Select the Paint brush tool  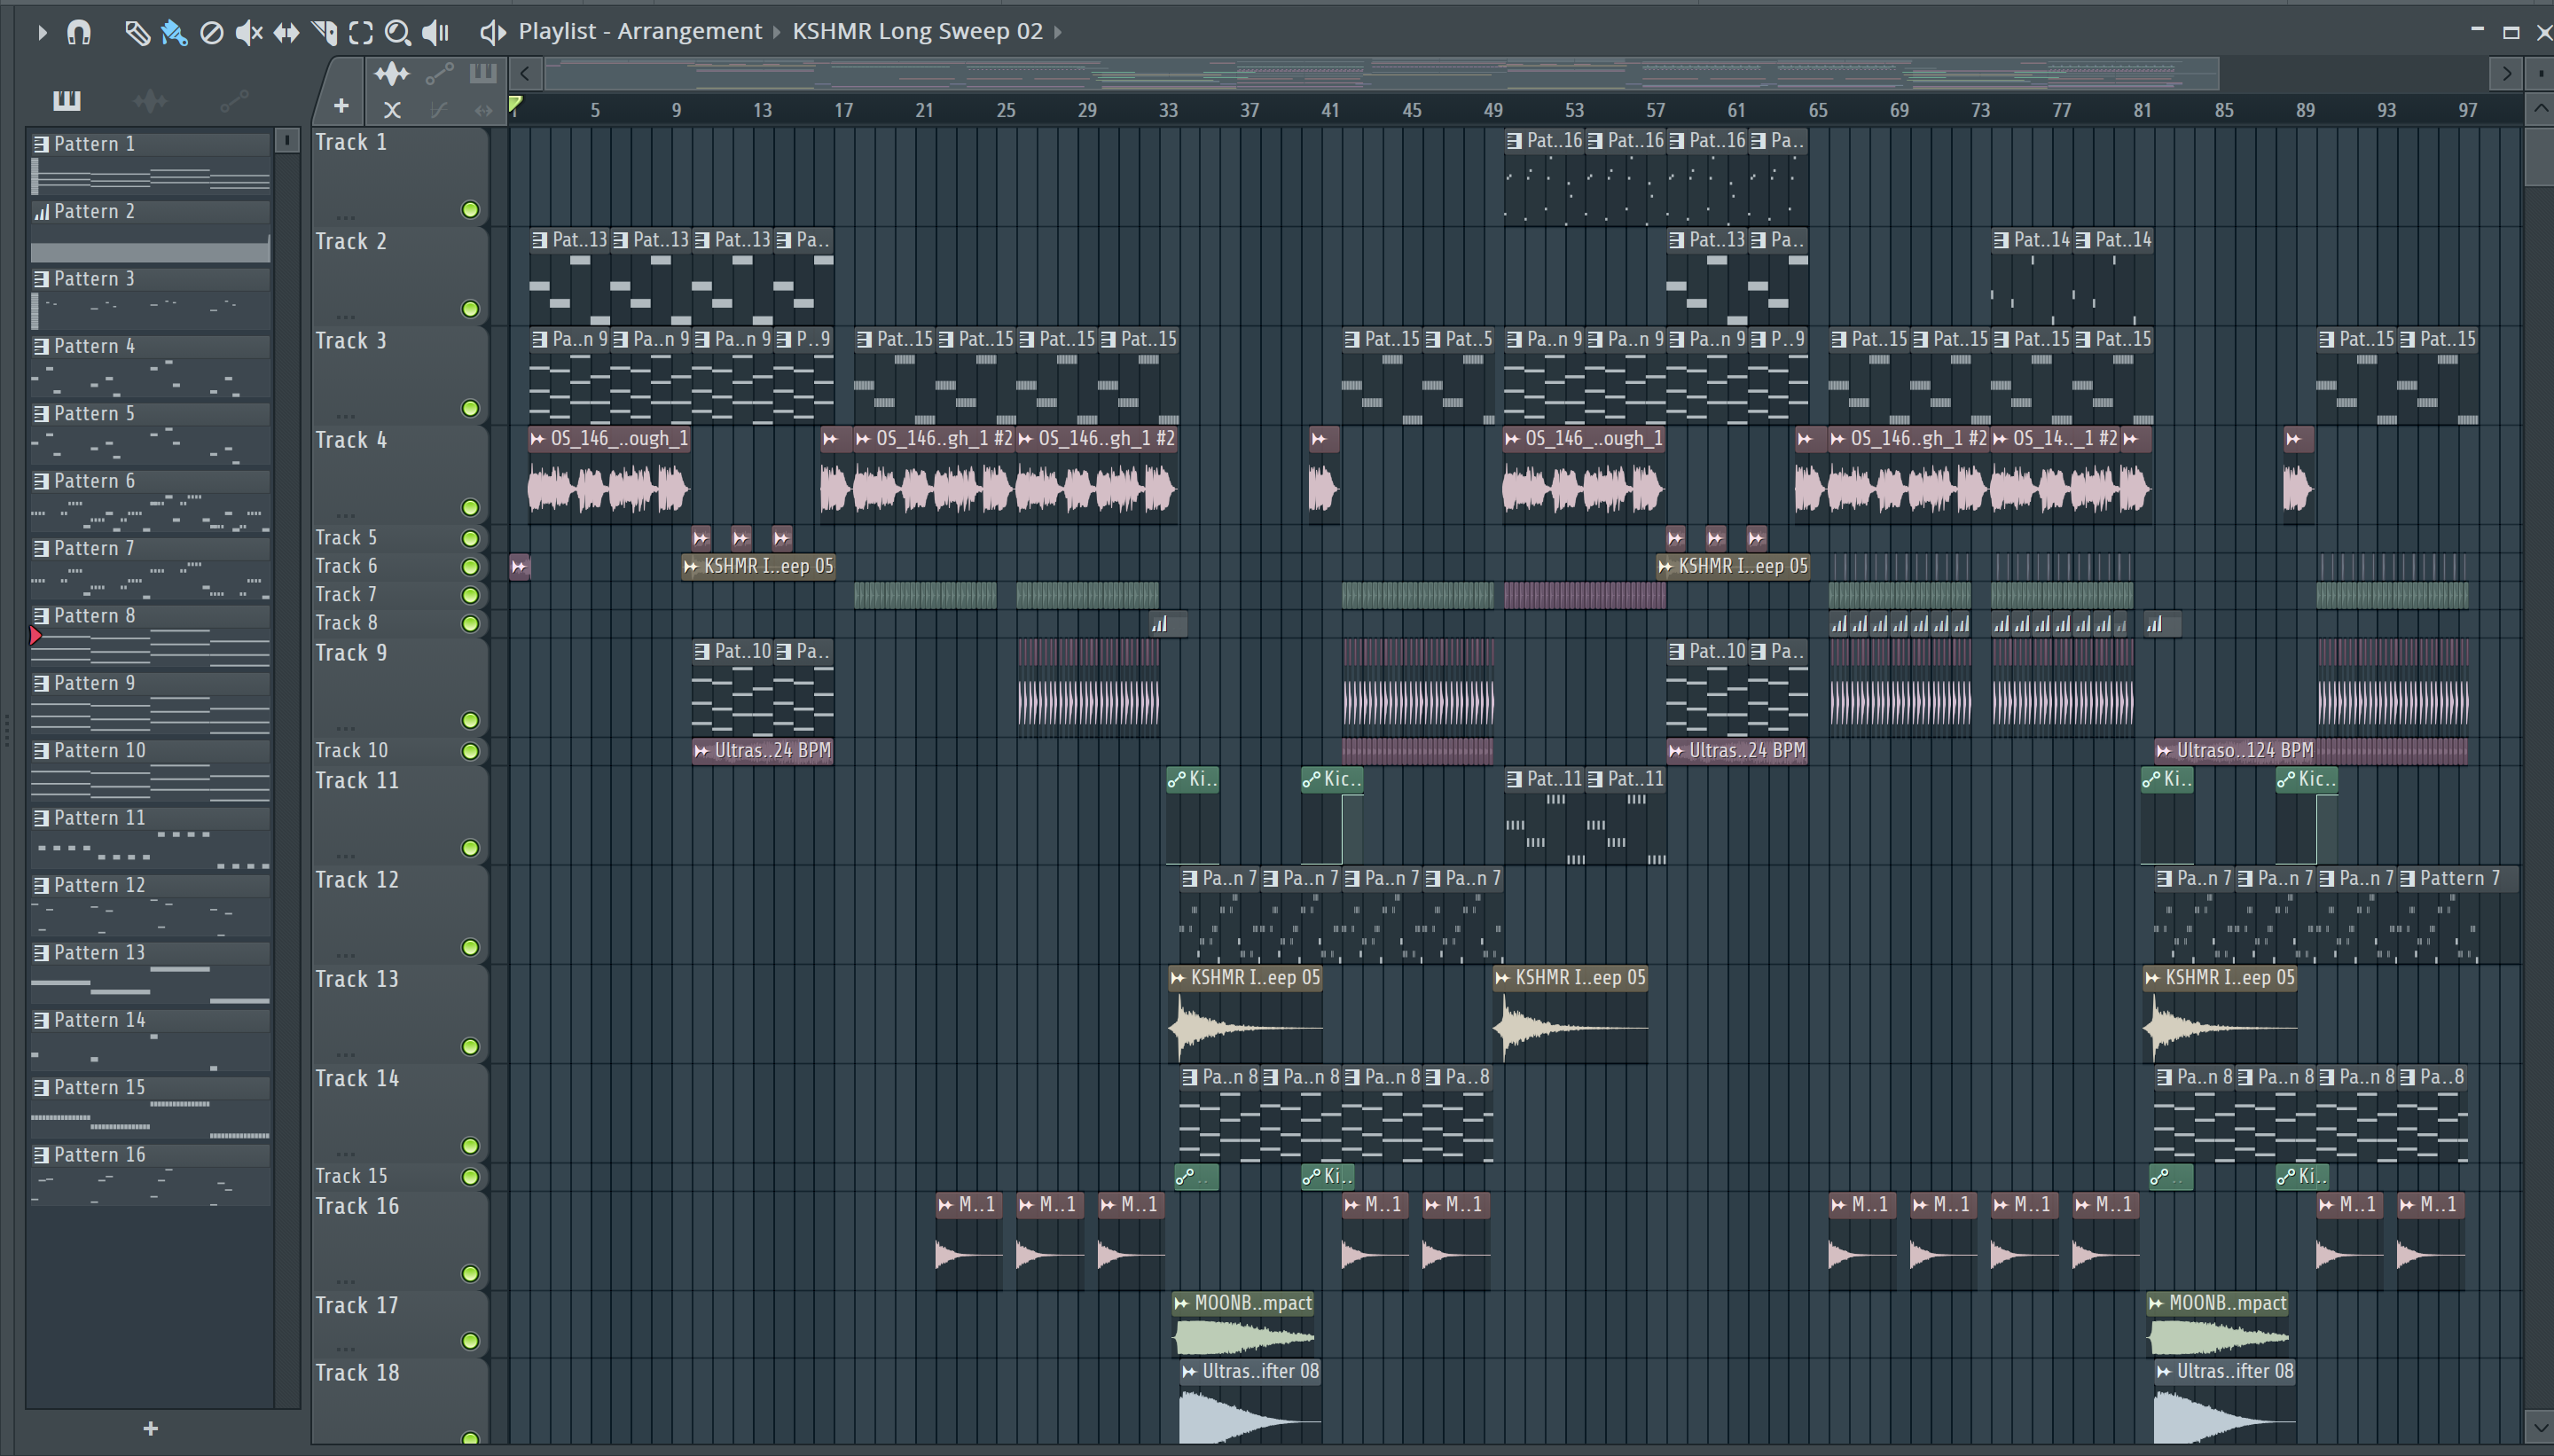pyautogui.click(x=174, y=33)
